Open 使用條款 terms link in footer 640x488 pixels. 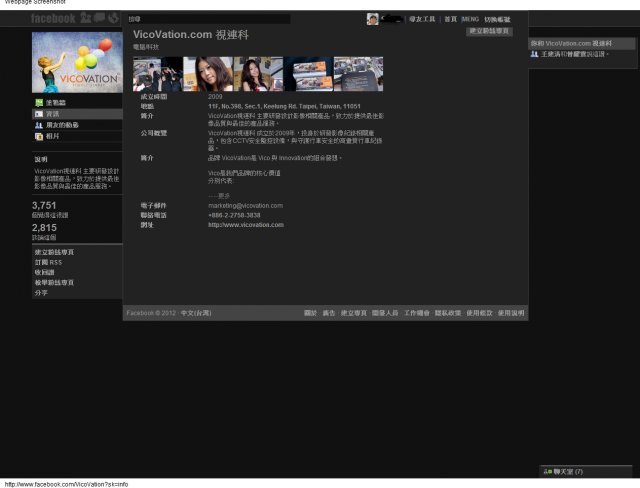point(480,313)
